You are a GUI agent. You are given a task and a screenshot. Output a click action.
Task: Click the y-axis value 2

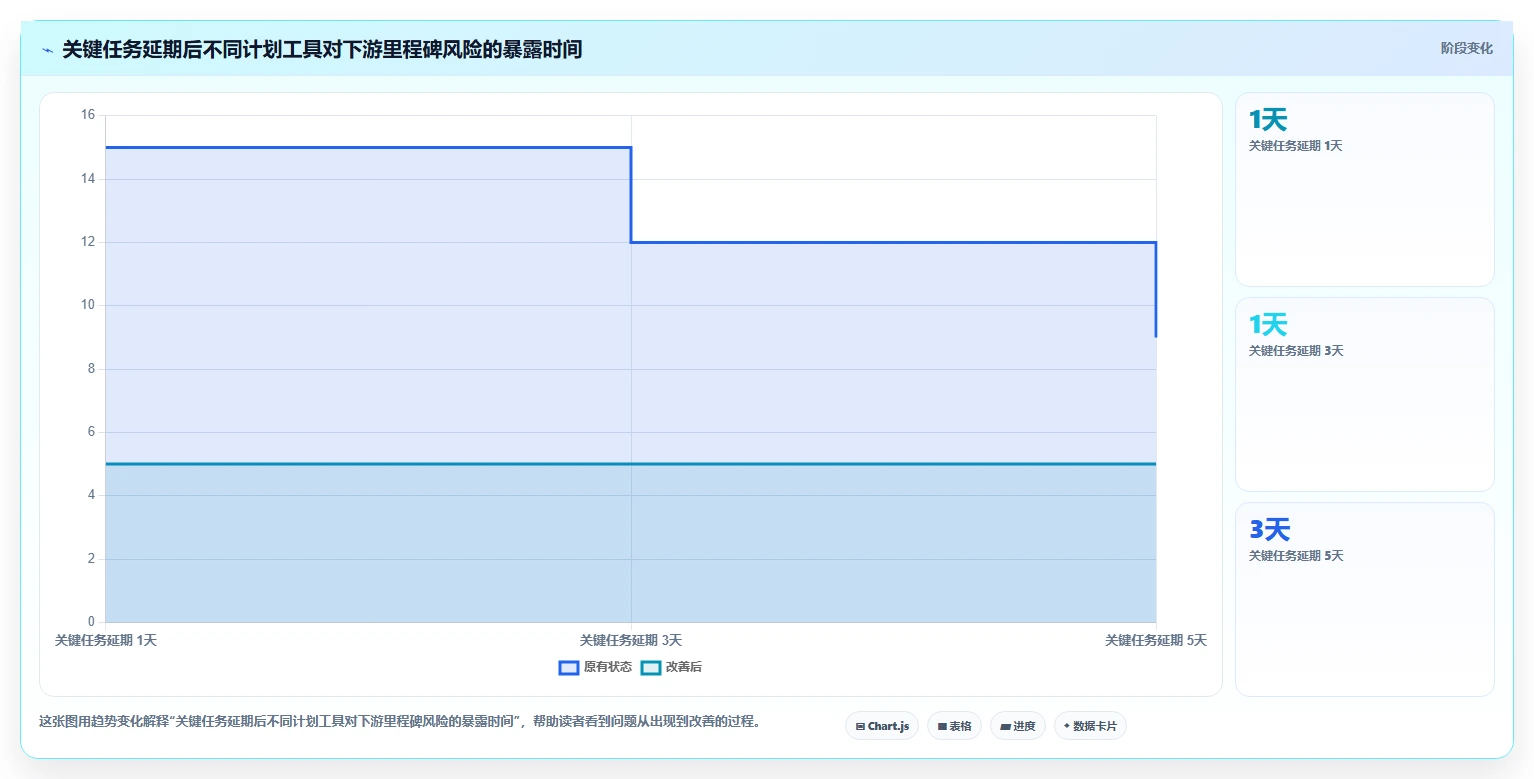(x=91, y=558)
